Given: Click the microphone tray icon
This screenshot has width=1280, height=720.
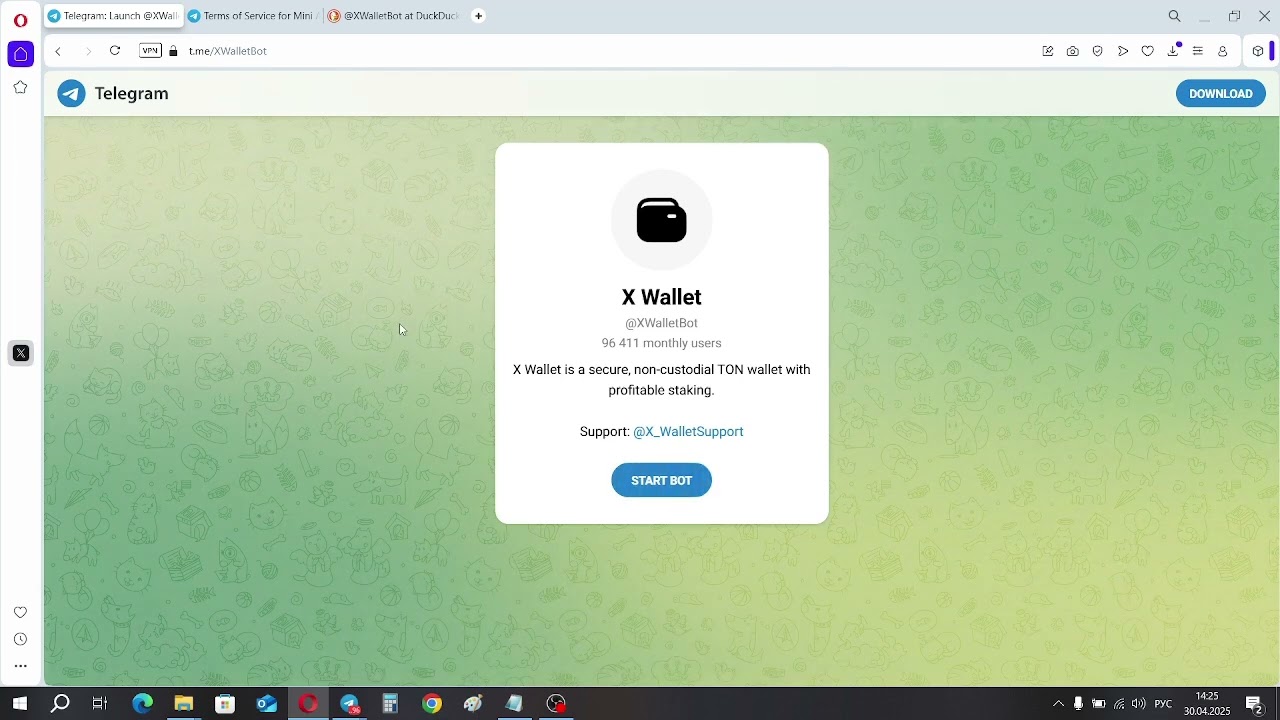Looking at the screenshot, I should click(x=1078, y=704).
